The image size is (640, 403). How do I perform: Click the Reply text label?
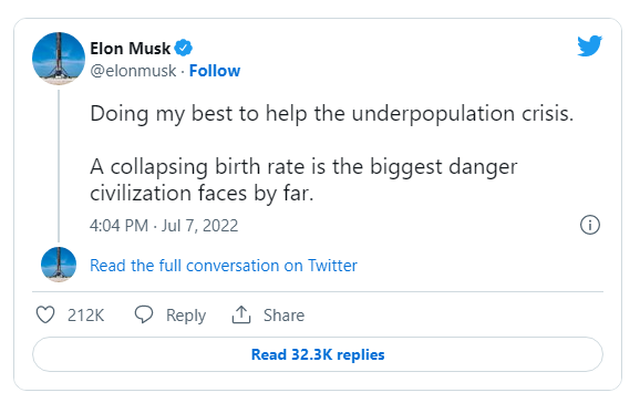tap(185, 315)
